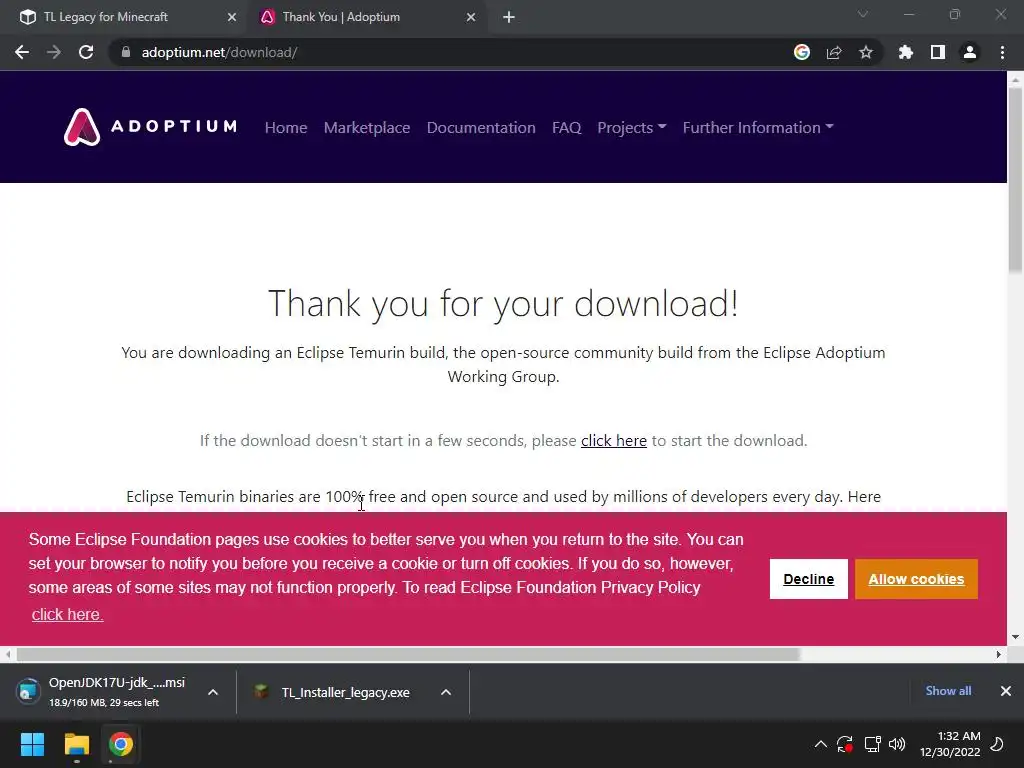The image size is (1024, 768).
Task: Click the horizontal scrollbar thumb
Action: tap(408, 654)
